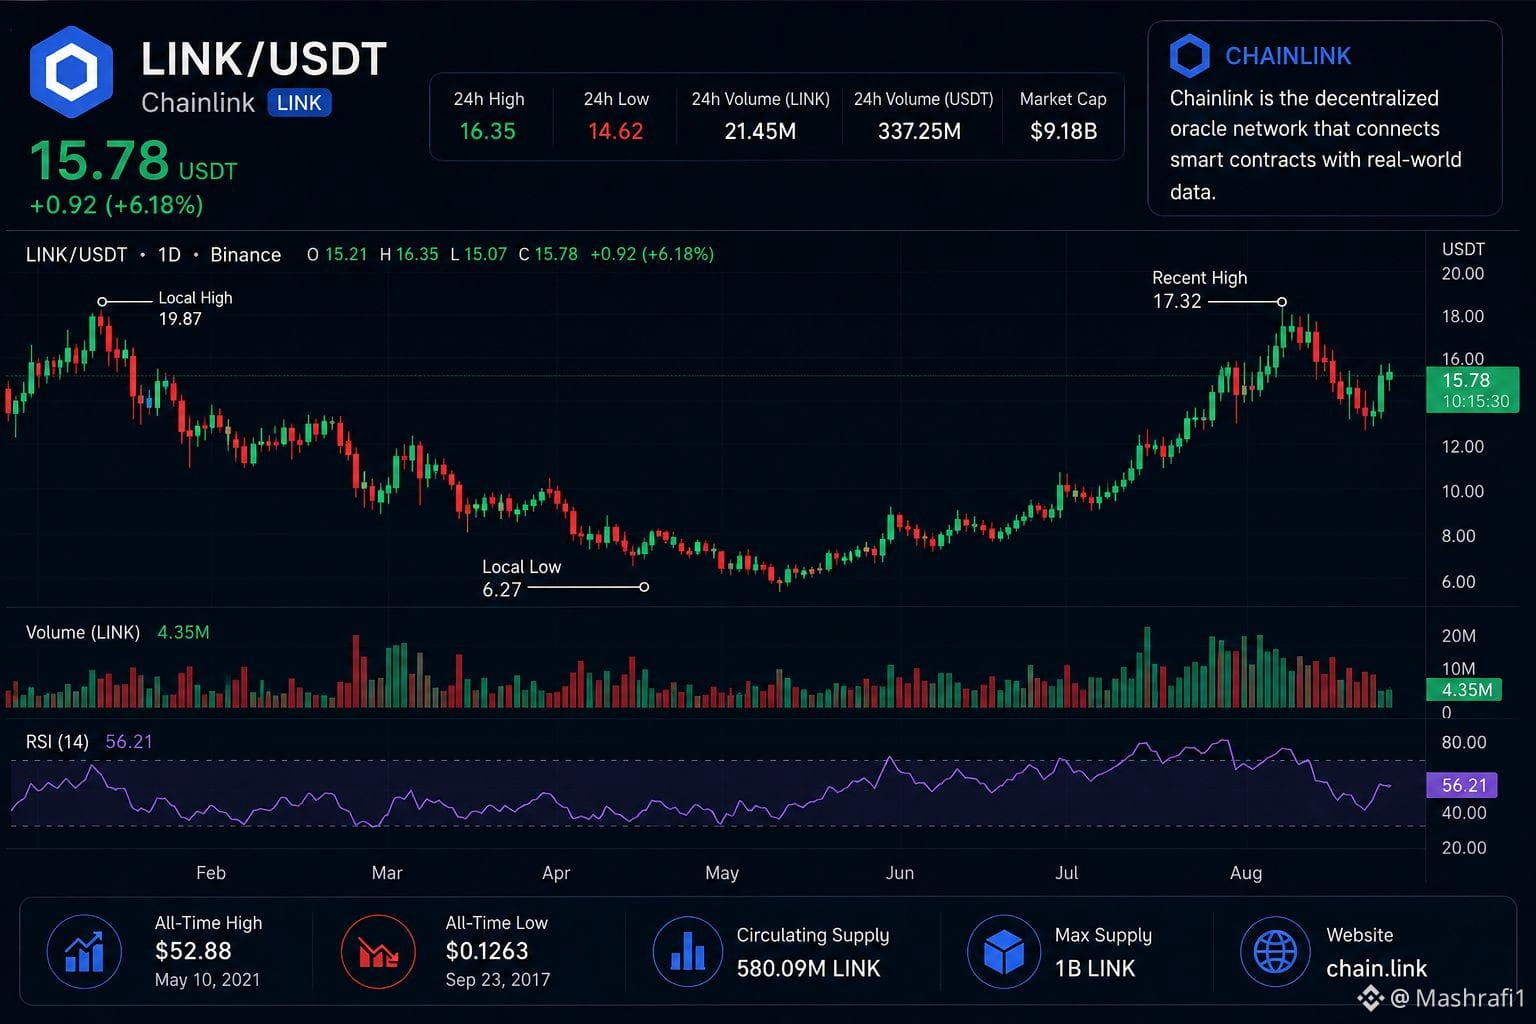The image size is (1536, 1024).
Task: Click the close price C 15.78 in chart header
Action: click(548, 254)
